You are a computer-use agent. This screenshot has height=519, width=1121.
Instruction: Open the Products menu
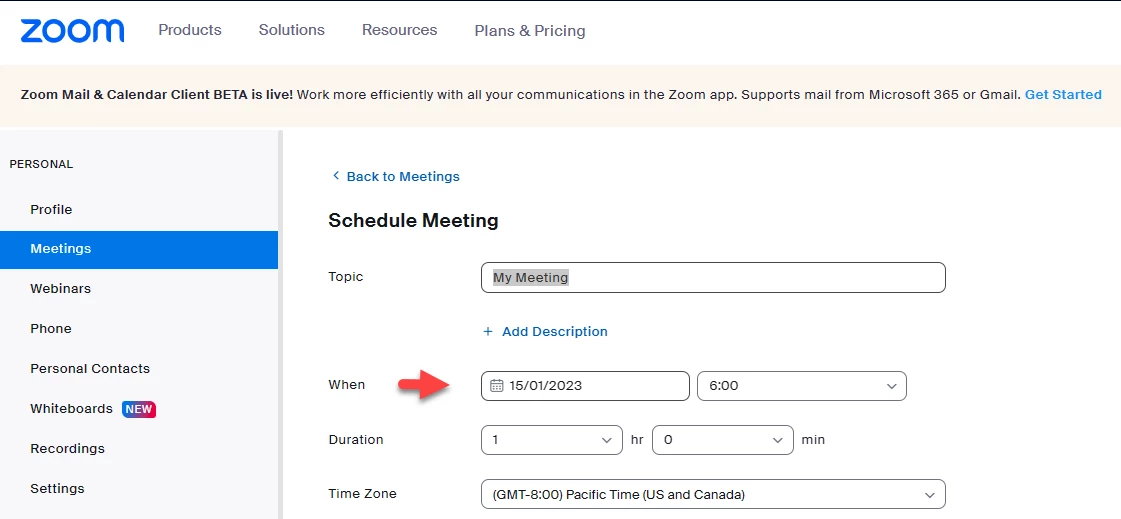click(x=190, y=30)
